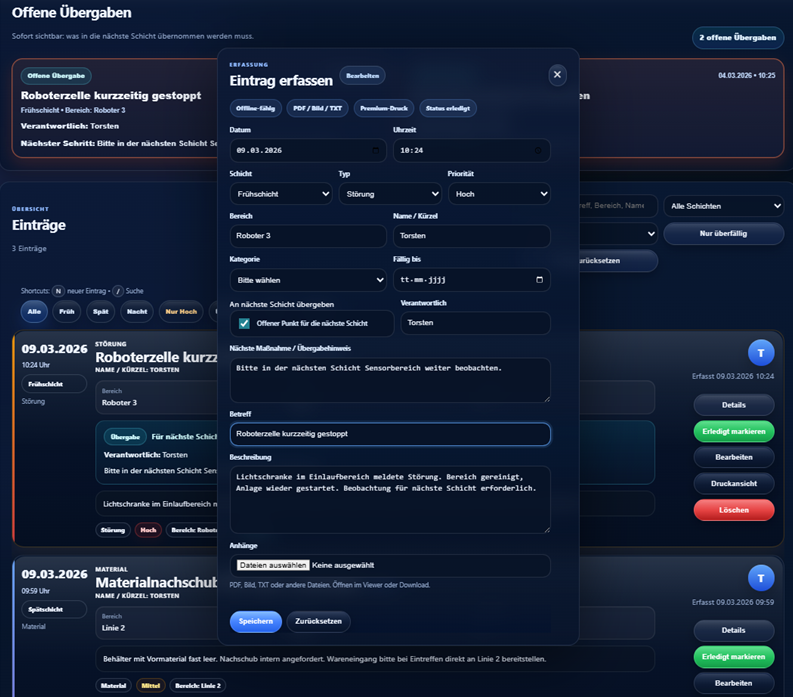The image size is (793, 697).
Task: Select the Früh shift filter tab
Action: coord(67,311)
